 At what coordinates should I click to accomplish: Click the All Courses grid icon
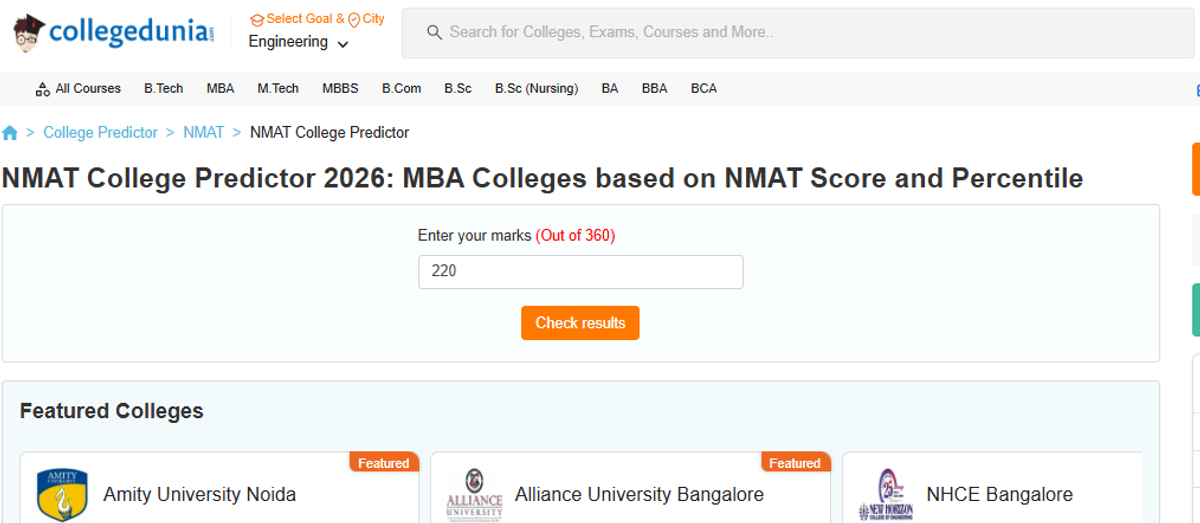pyautogui.click(x=42, y=89)
